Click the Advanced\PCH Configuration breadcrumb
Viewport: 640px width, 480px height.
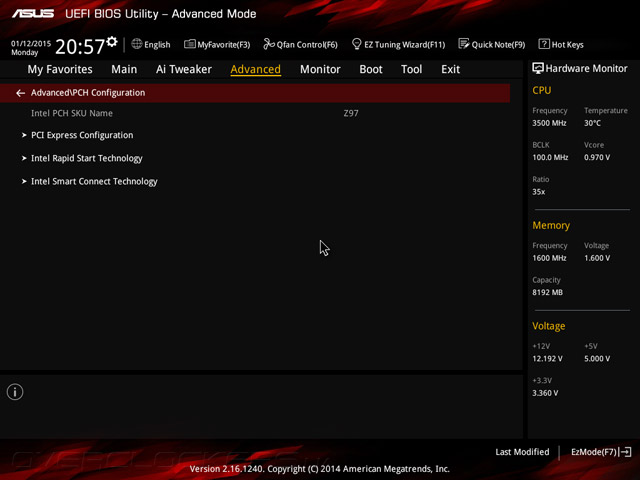[88, 93]
